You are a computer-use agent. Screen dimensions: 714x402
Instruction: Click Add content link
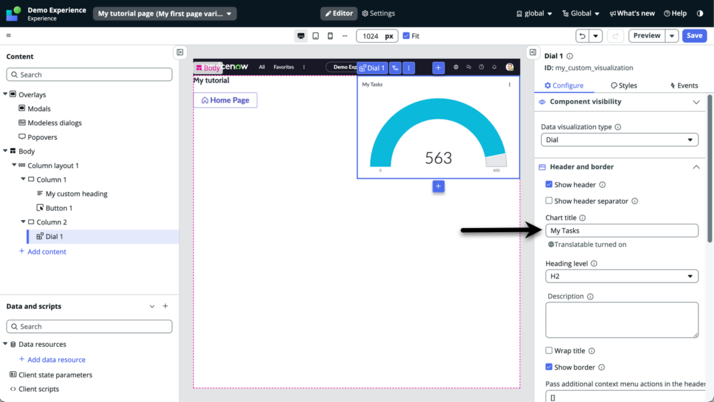[43, 251]
